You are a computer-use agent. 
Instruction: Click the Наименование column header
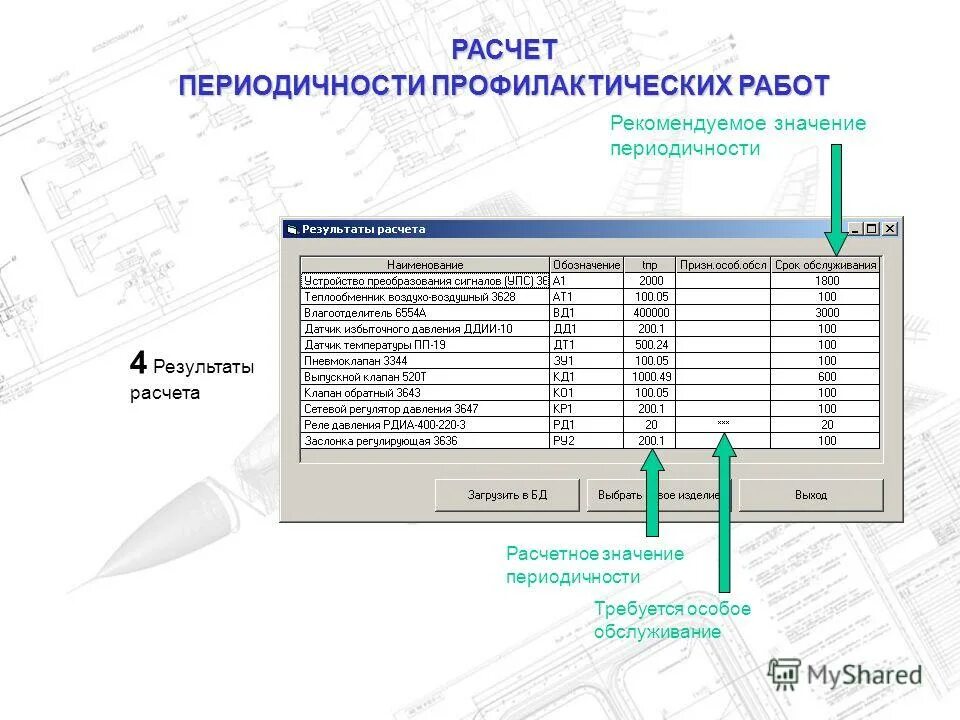[x=425, y=265]
